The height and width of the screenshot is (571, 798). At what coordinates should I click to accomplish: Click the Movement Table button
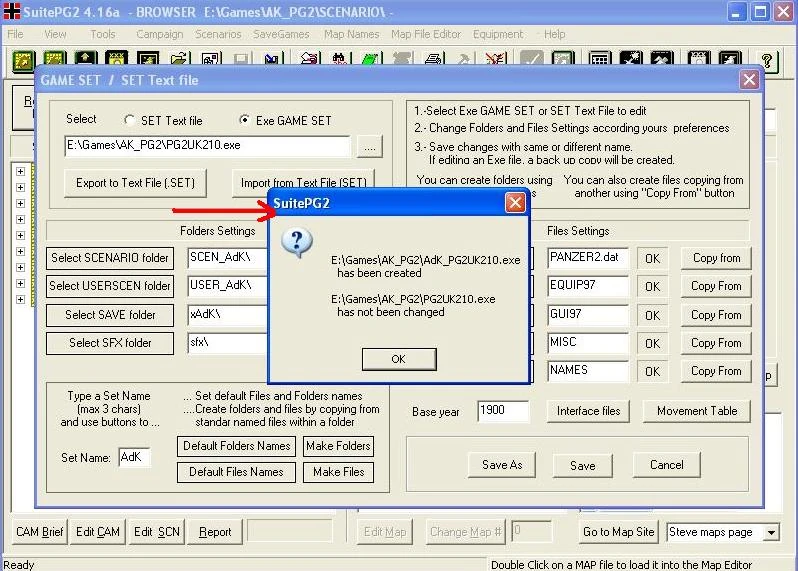697,411
